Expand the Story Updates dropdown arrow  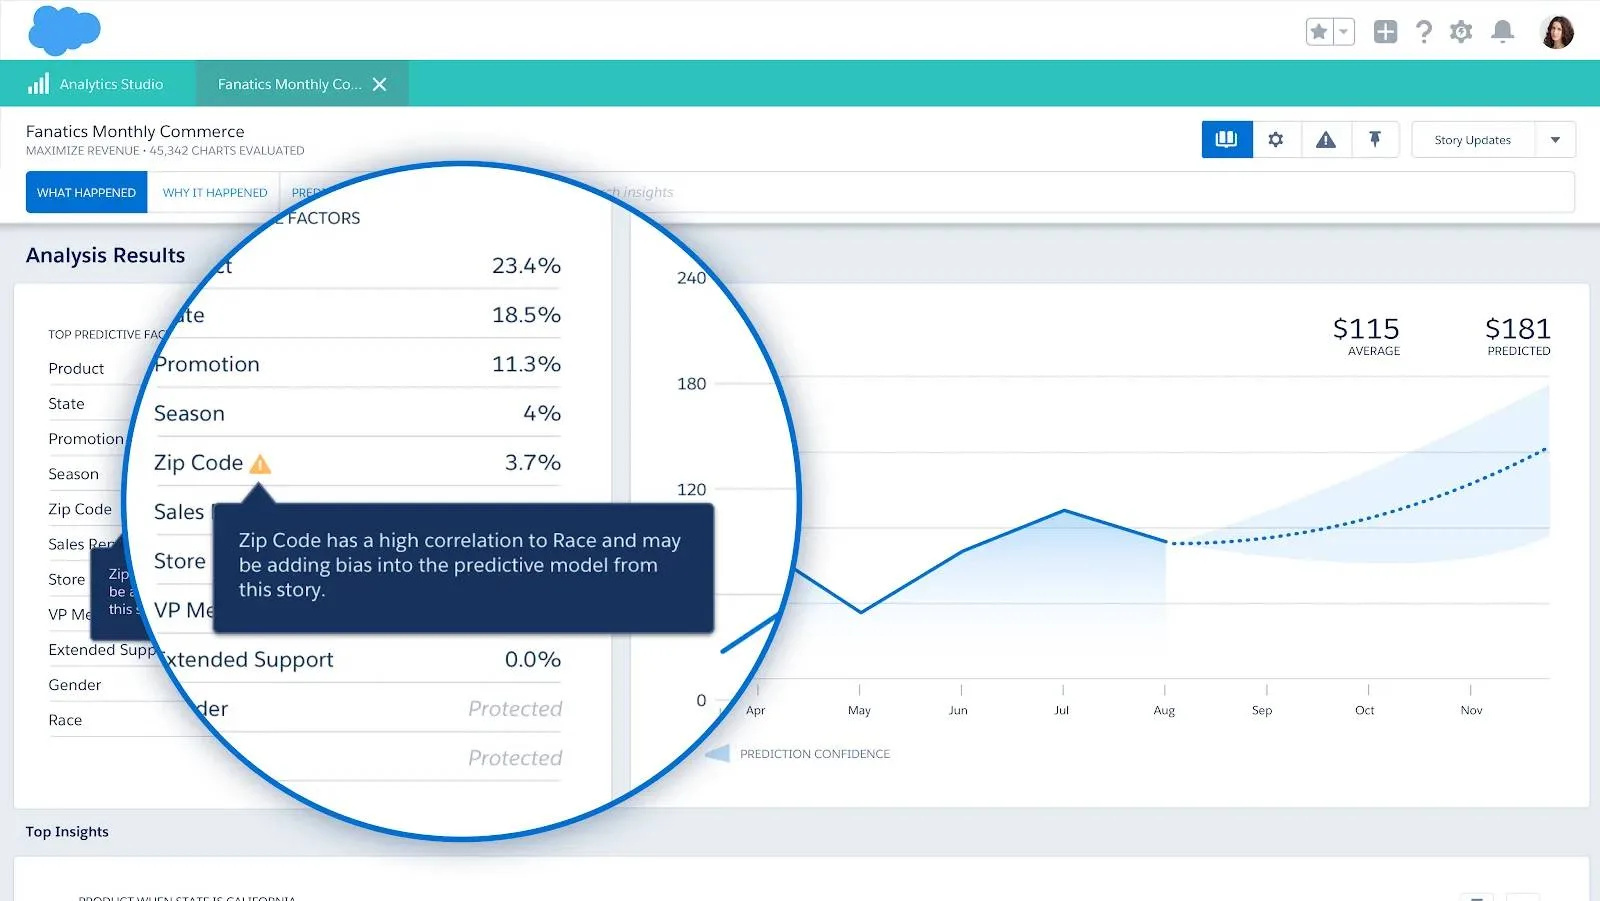[x=1555, y=140]
